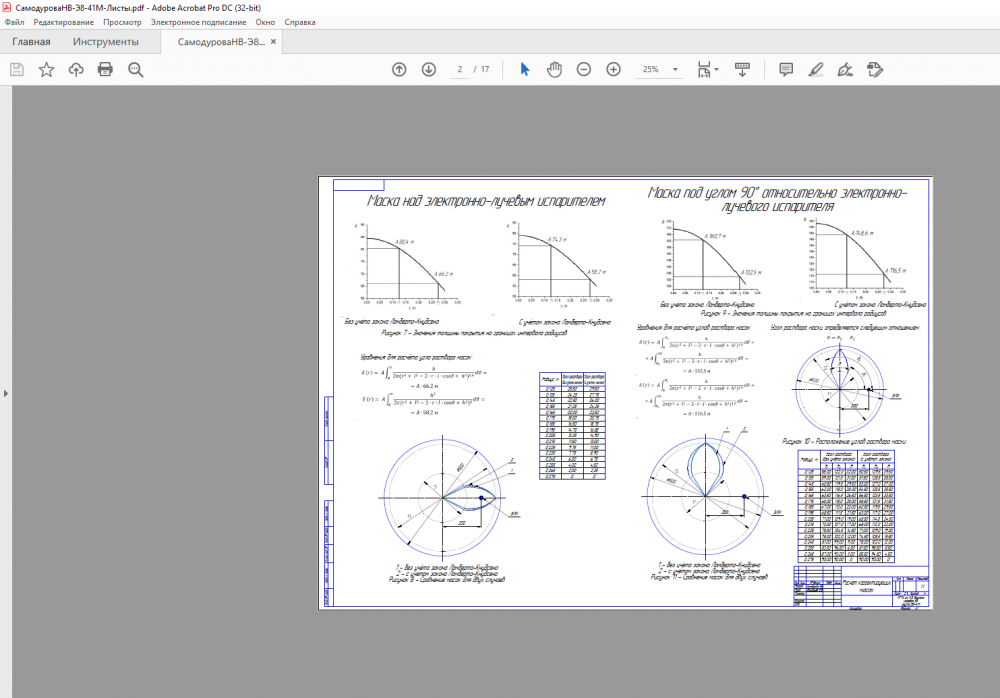This screenshot has width=1000, height=698.
Task: Print the document
Action: tap(105, 69)
